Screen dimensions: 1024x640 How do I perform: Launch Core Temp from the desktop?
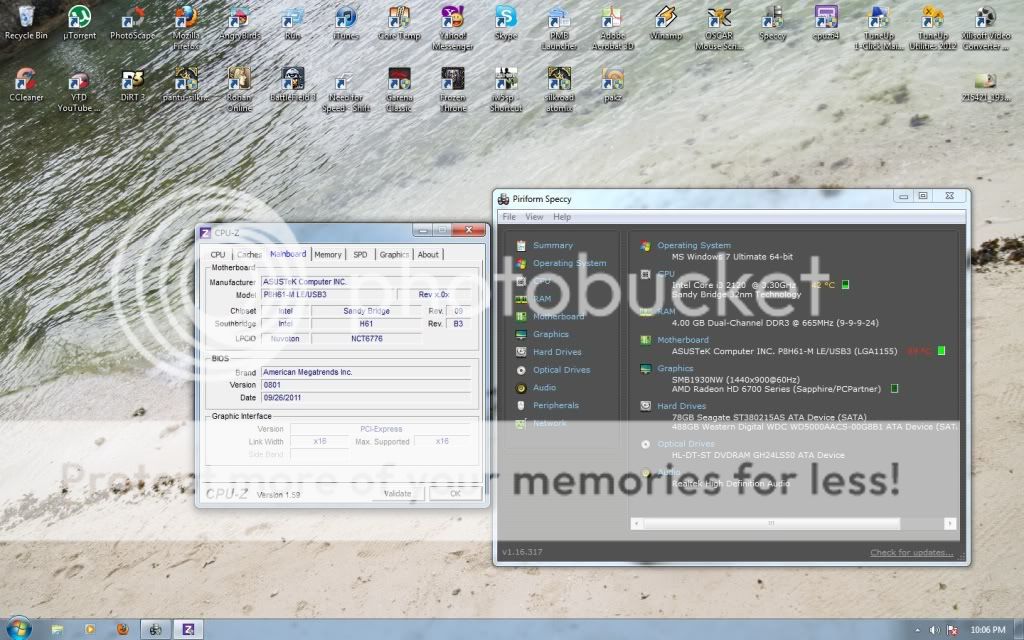point(399,23)
